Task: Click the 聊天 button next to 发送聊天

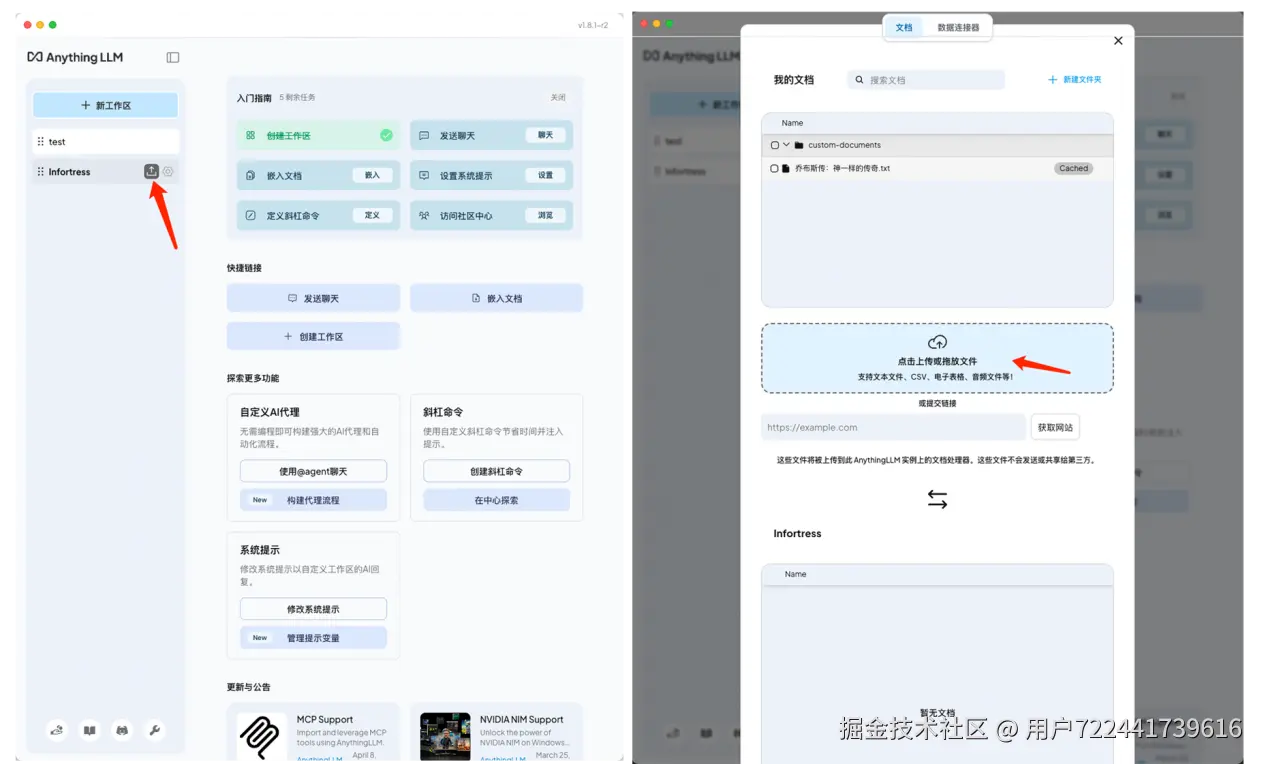Action: pyautogui.click(x=545, y=135)
